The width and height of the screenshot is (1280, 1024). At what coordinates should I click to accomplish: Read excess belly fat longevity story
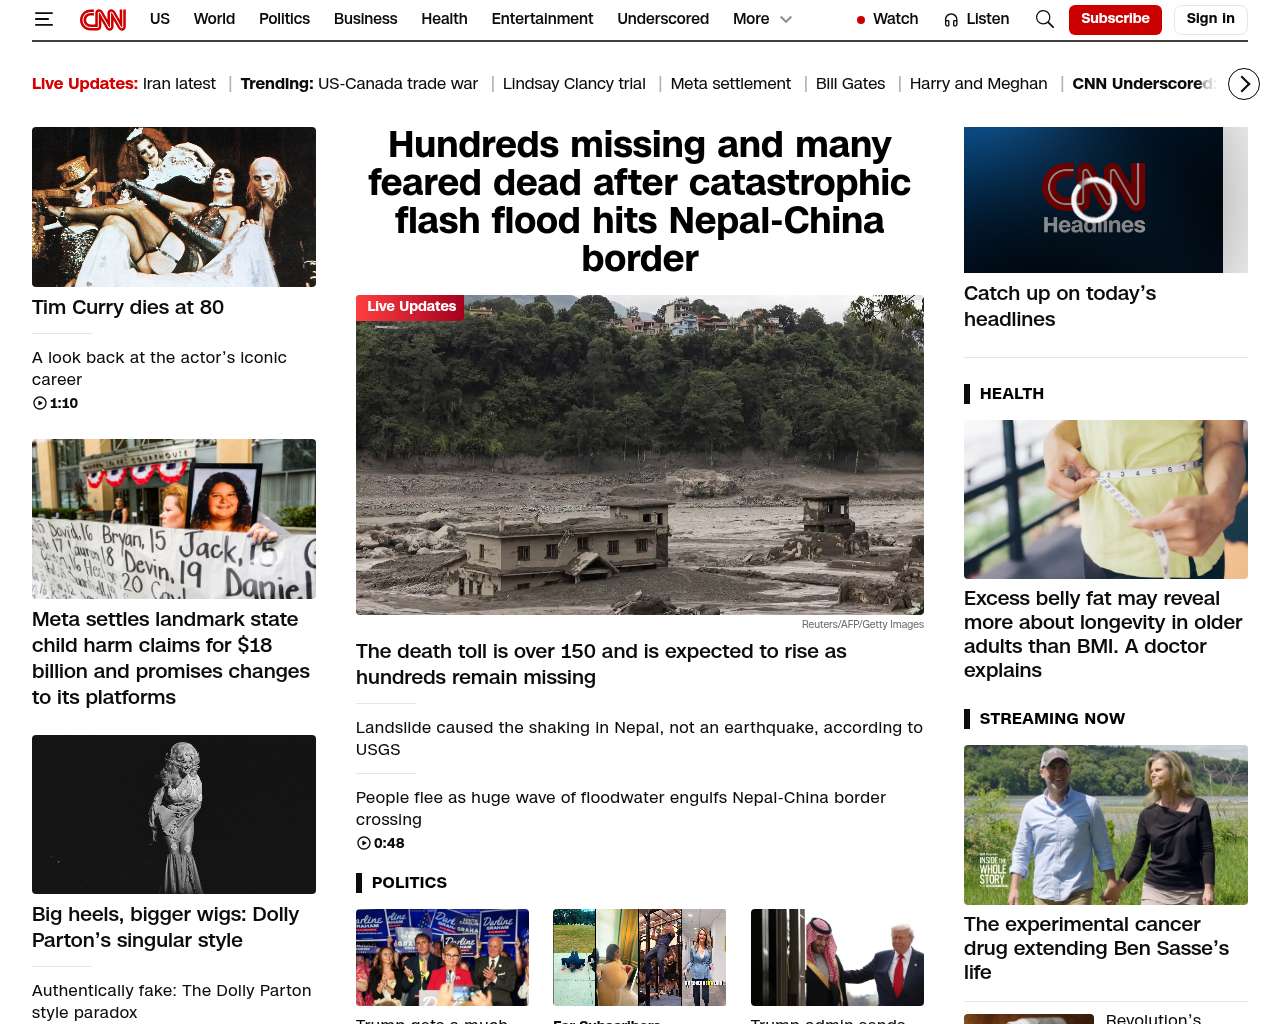1103,634
